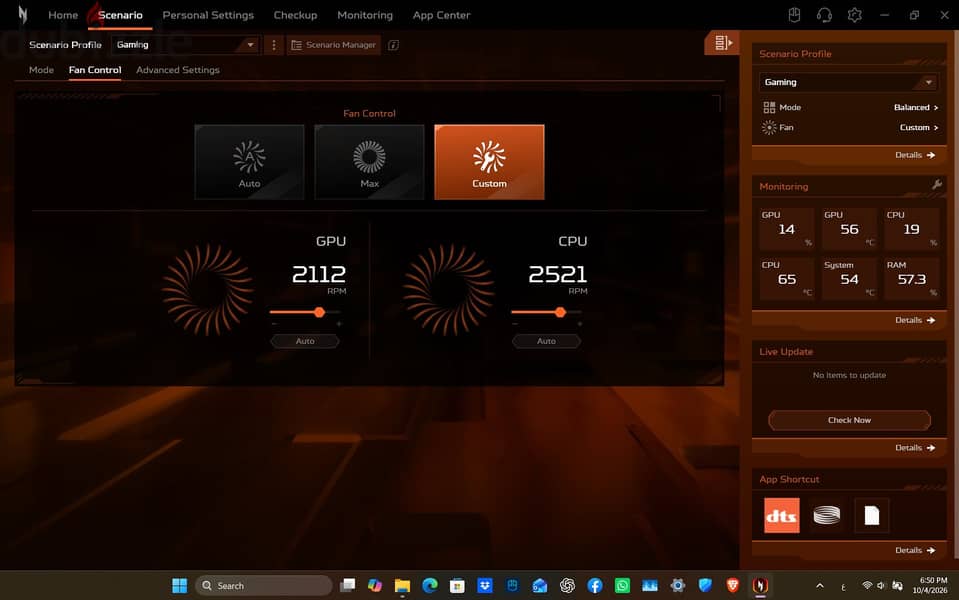Open Windows Start menu
Screen dimensions: 959x600
[x=179, y=585]
